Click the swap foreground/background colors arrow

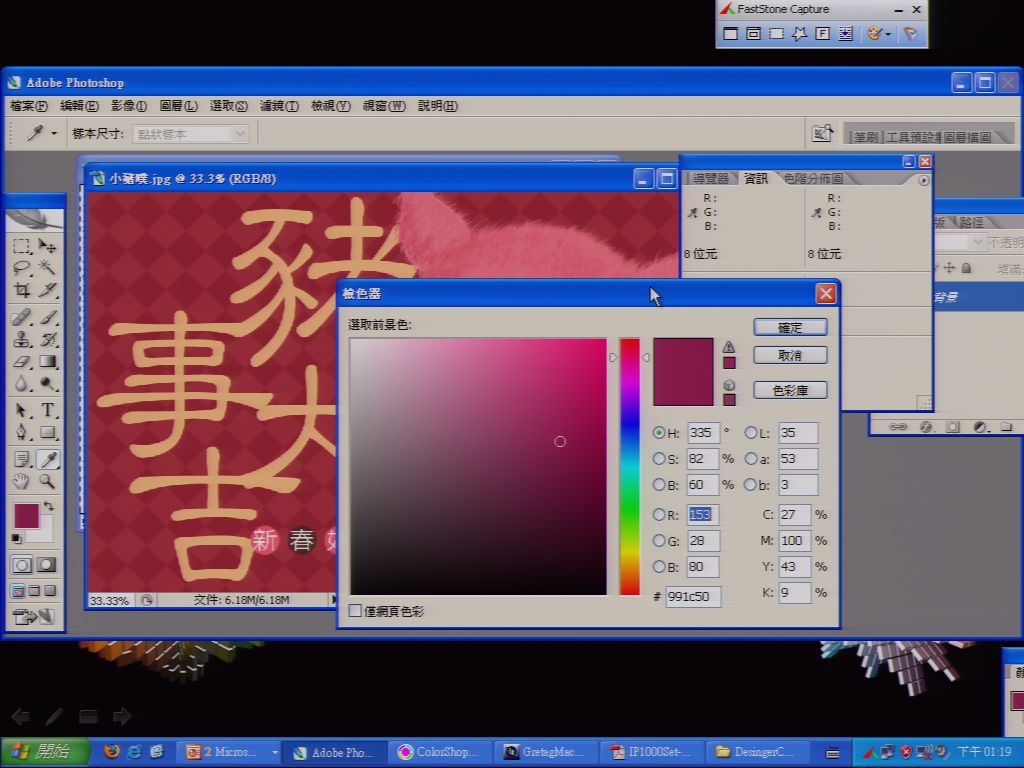pyautogui.click(x=48, y=506)
